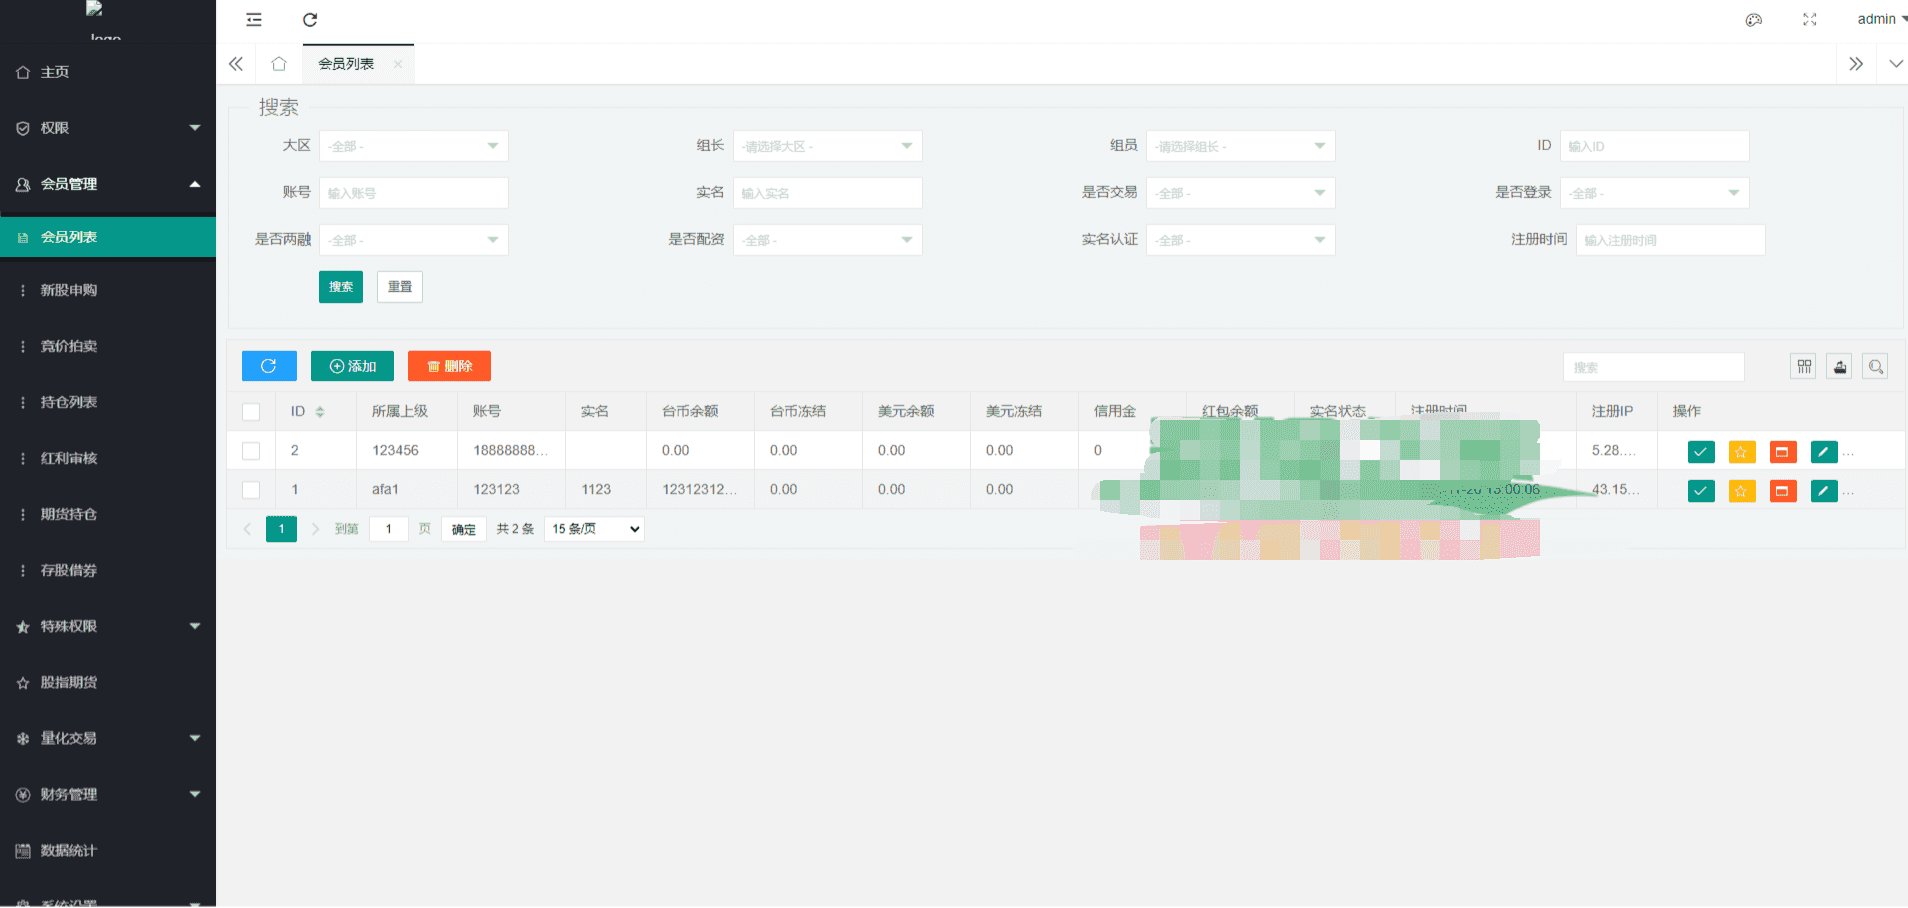The width and height of the screenshot is (1908, 908).
Task: Open the theme palette icon
Action: coord(1754,20)
